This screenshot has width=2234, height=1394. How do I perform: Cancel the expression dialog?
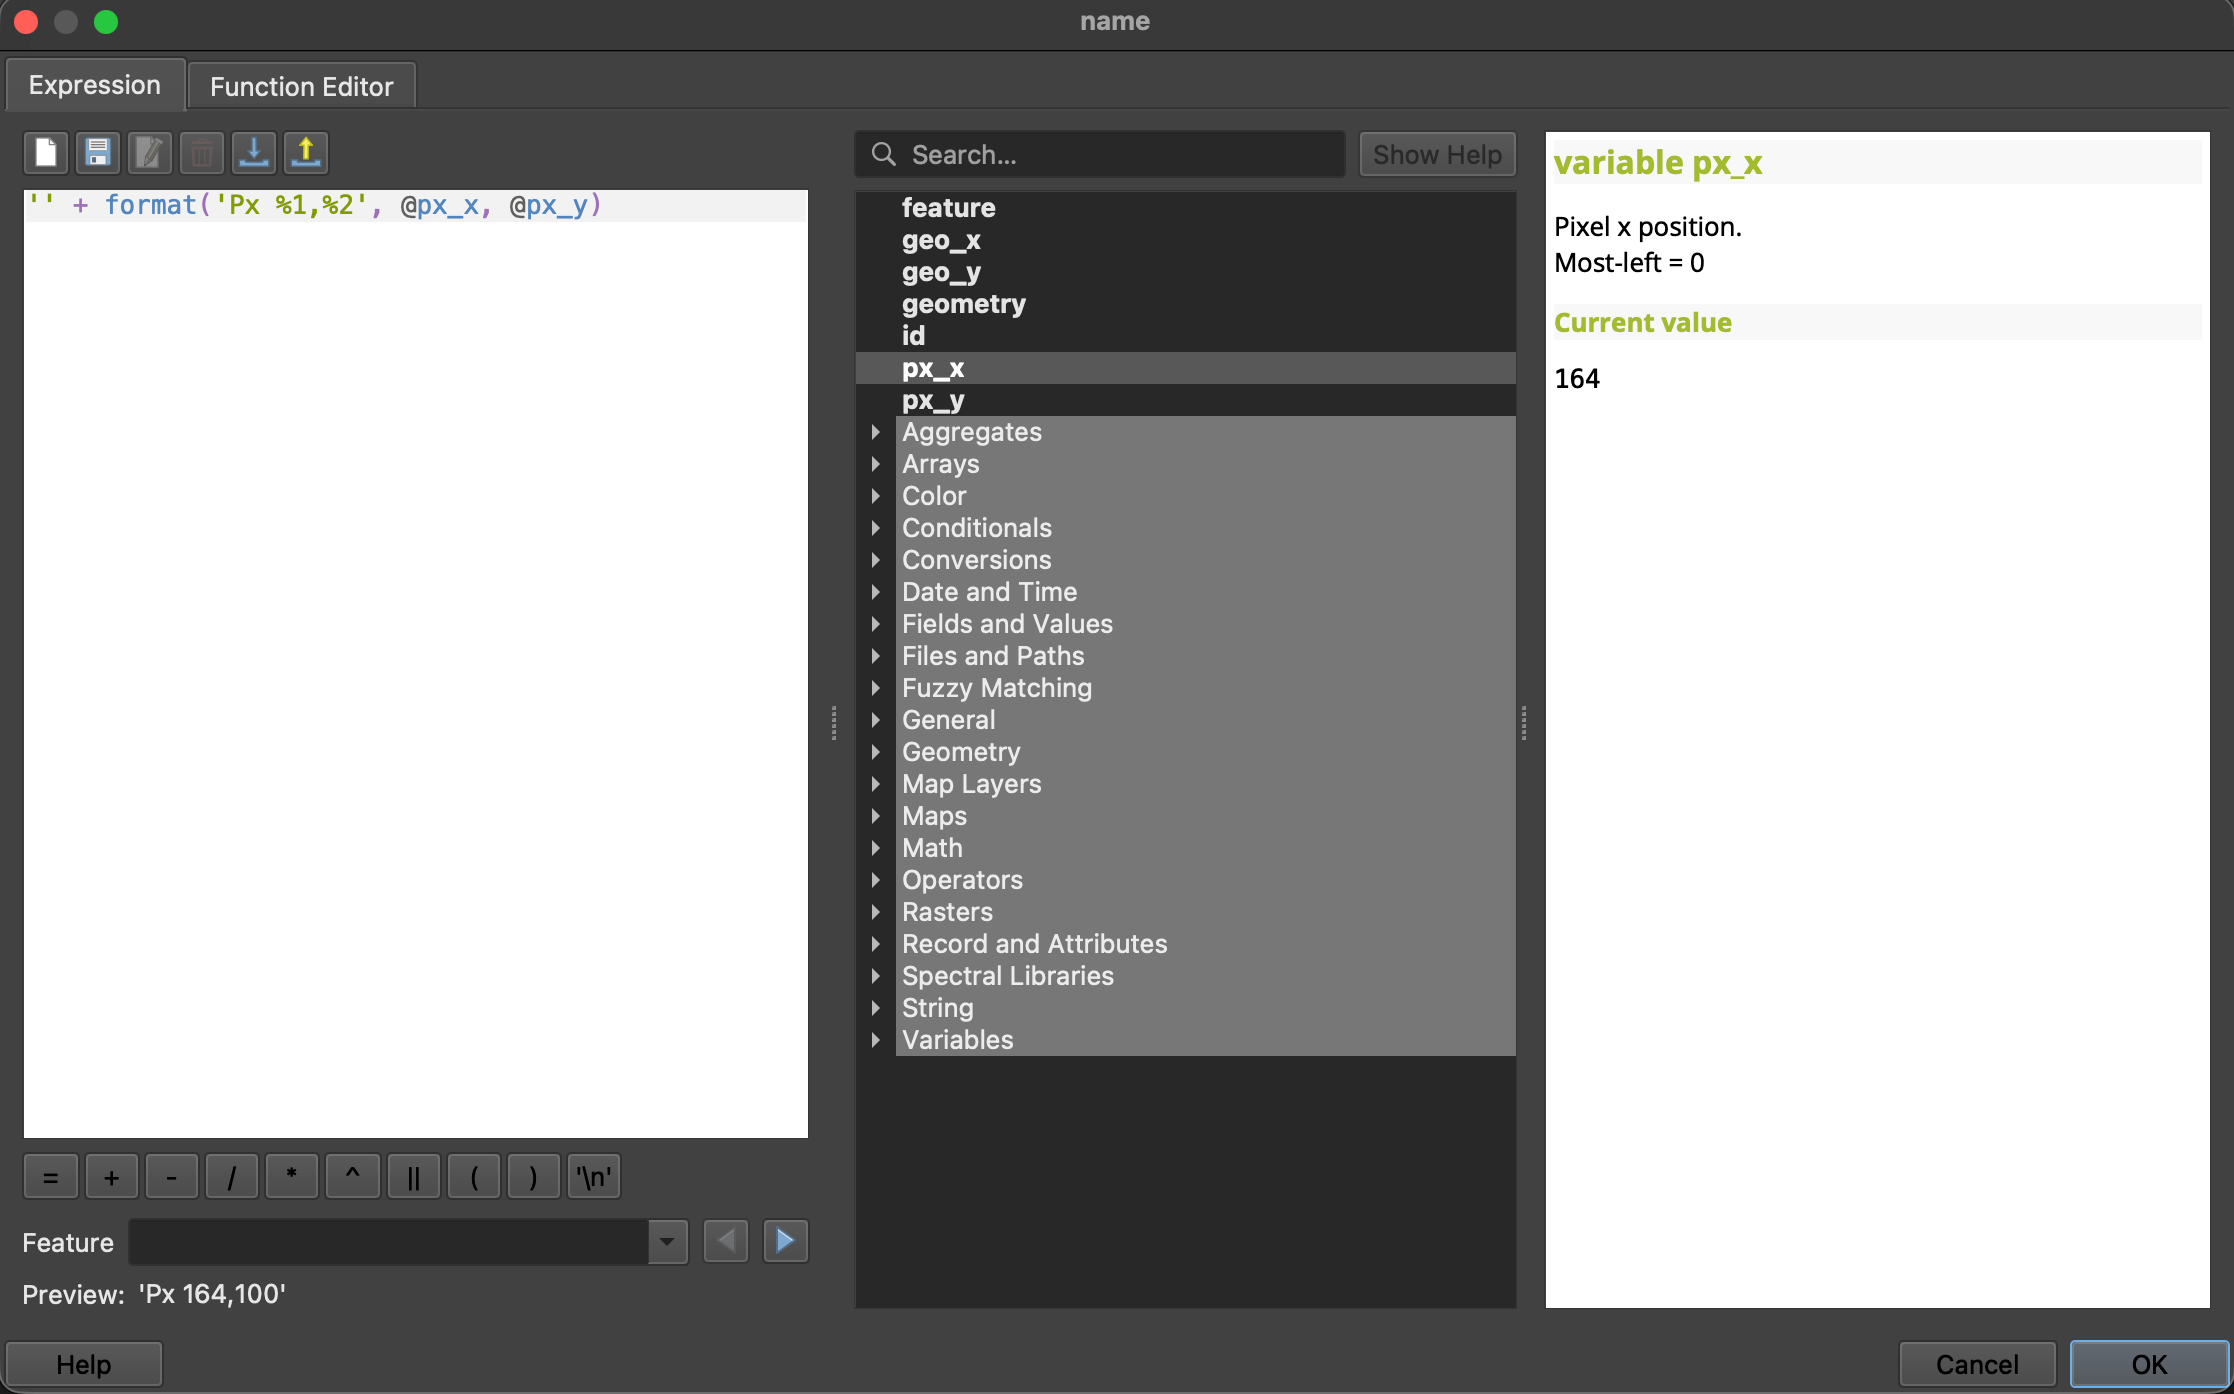tap(1977, 1364)
